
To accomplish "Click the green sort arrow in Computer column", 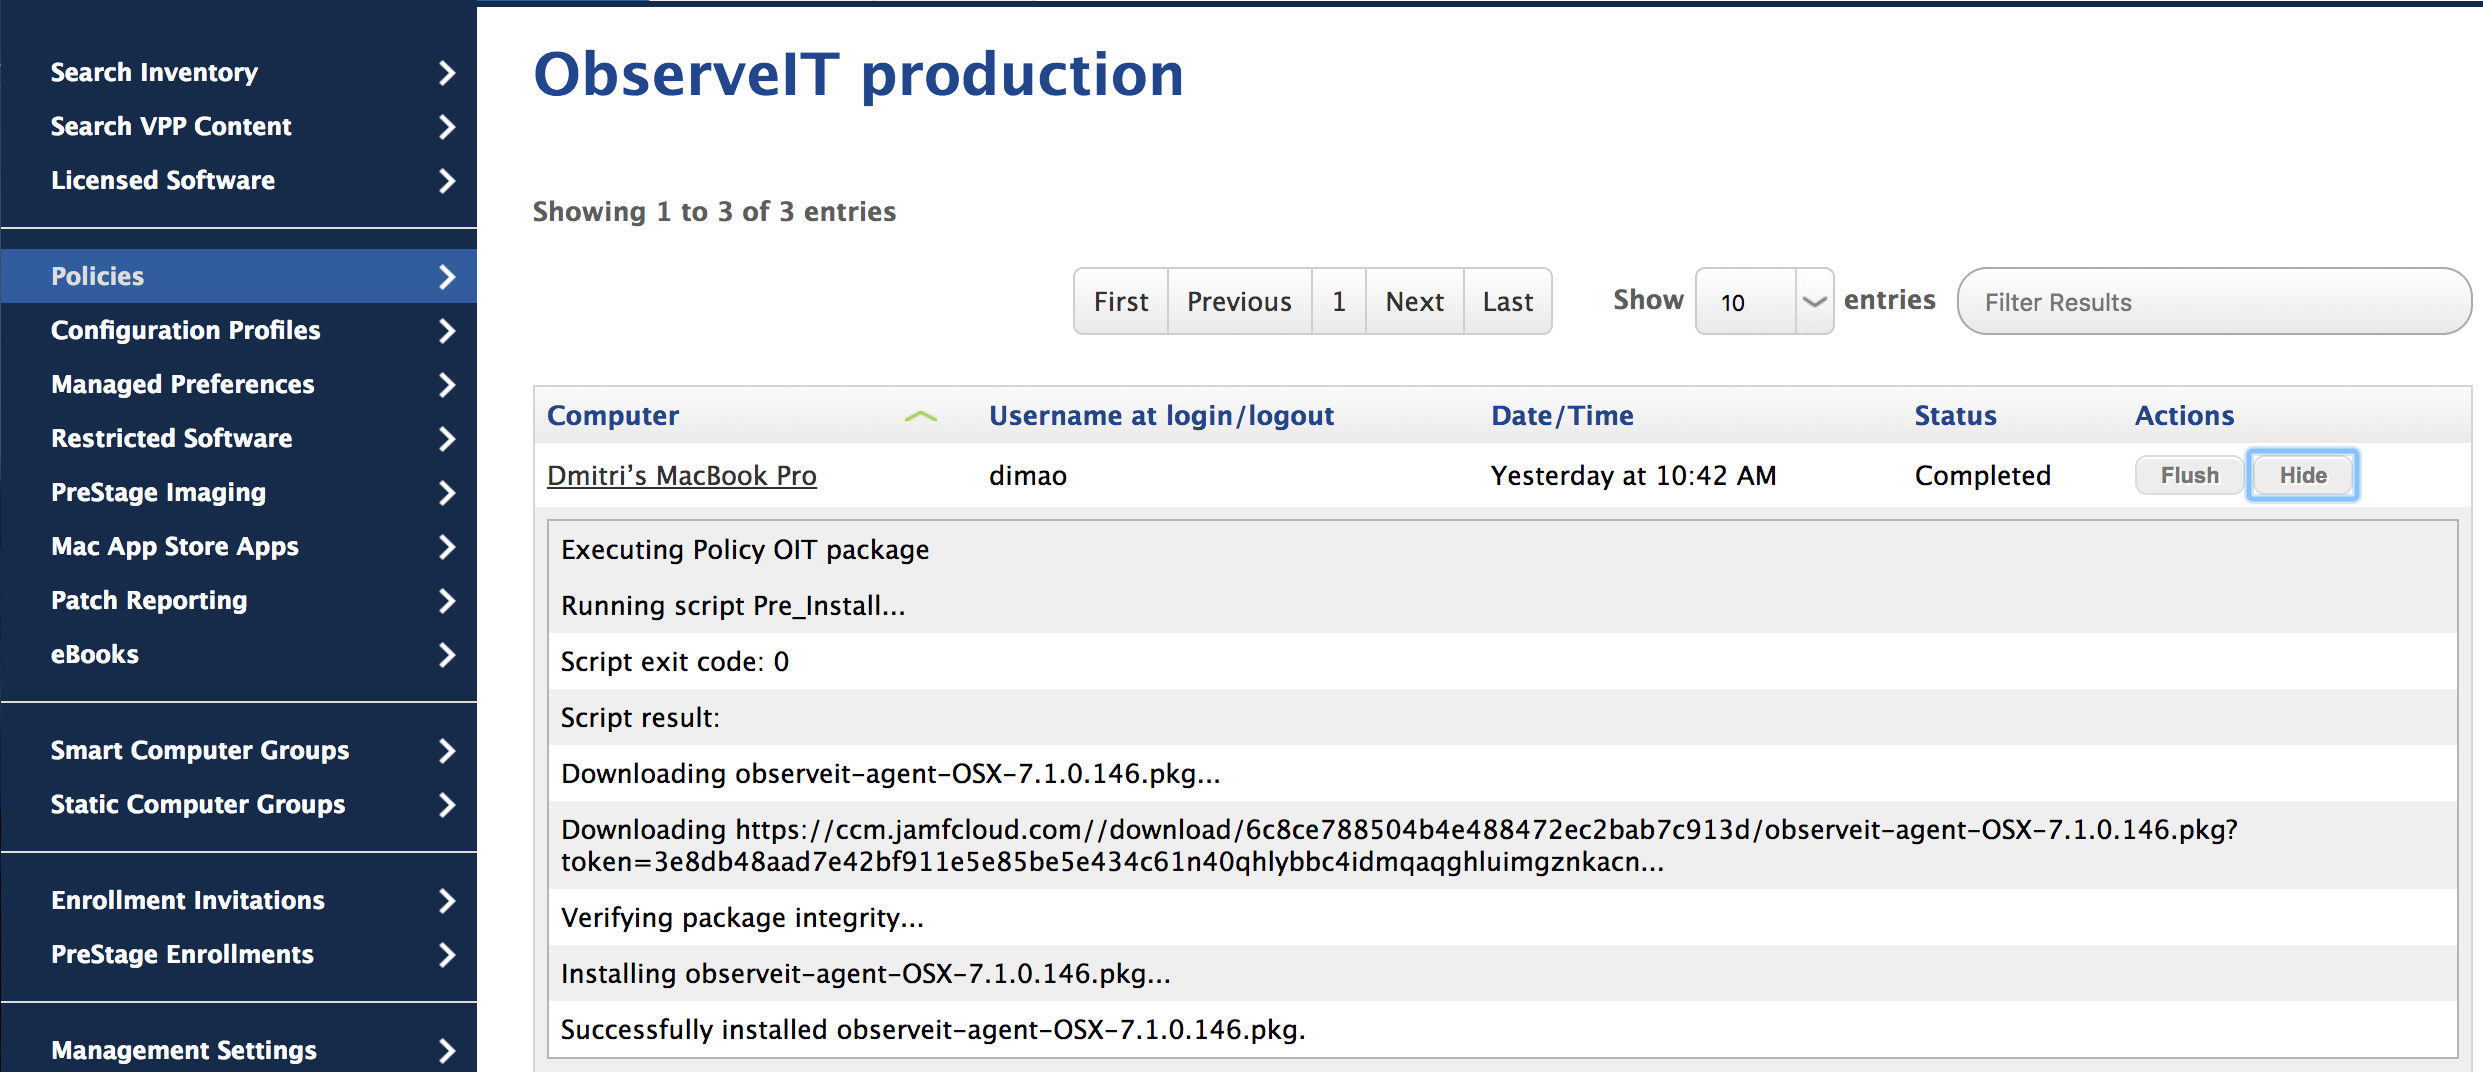I will [x=920, y=417].
